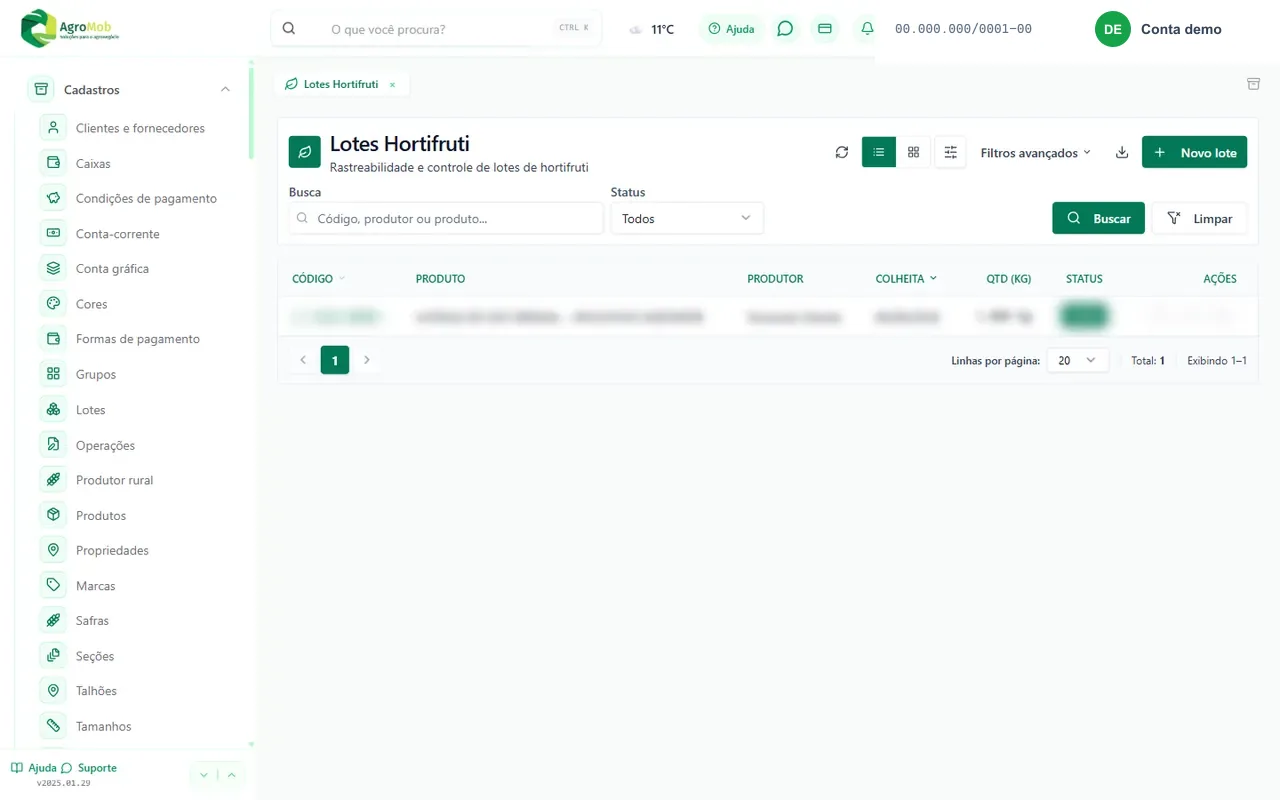Click the refresh icon beside the list view toggle

842,152
